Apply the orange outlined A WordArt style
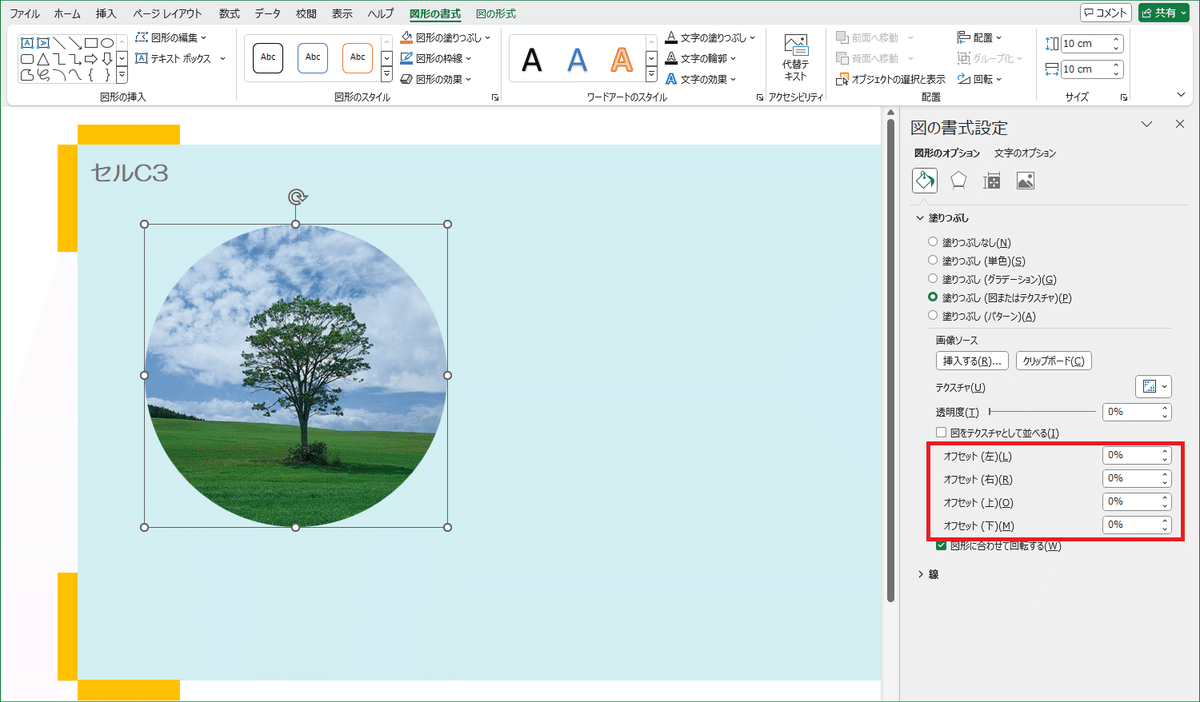The image size is (1200, 702). coord(622,60)
